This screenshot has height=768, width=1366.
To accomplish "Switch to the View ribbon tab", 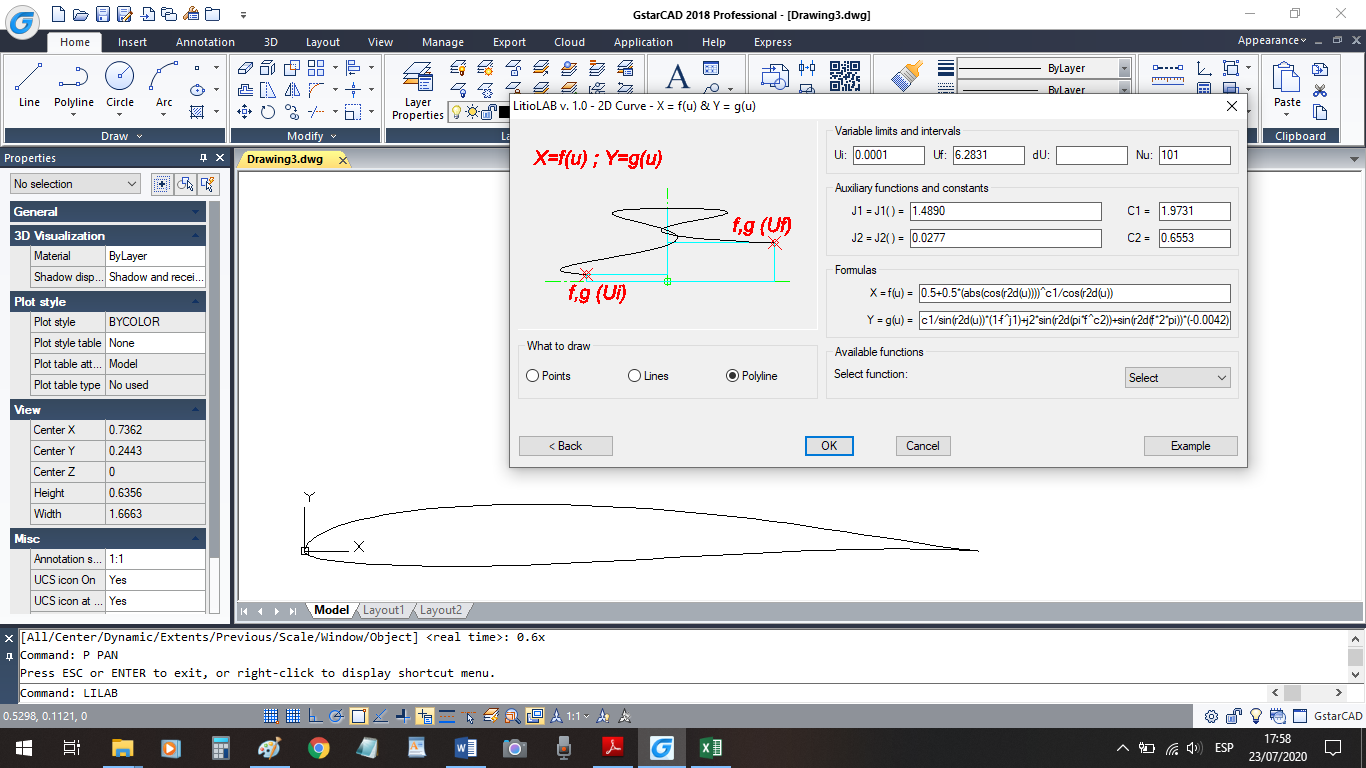I will click(380, 42).
